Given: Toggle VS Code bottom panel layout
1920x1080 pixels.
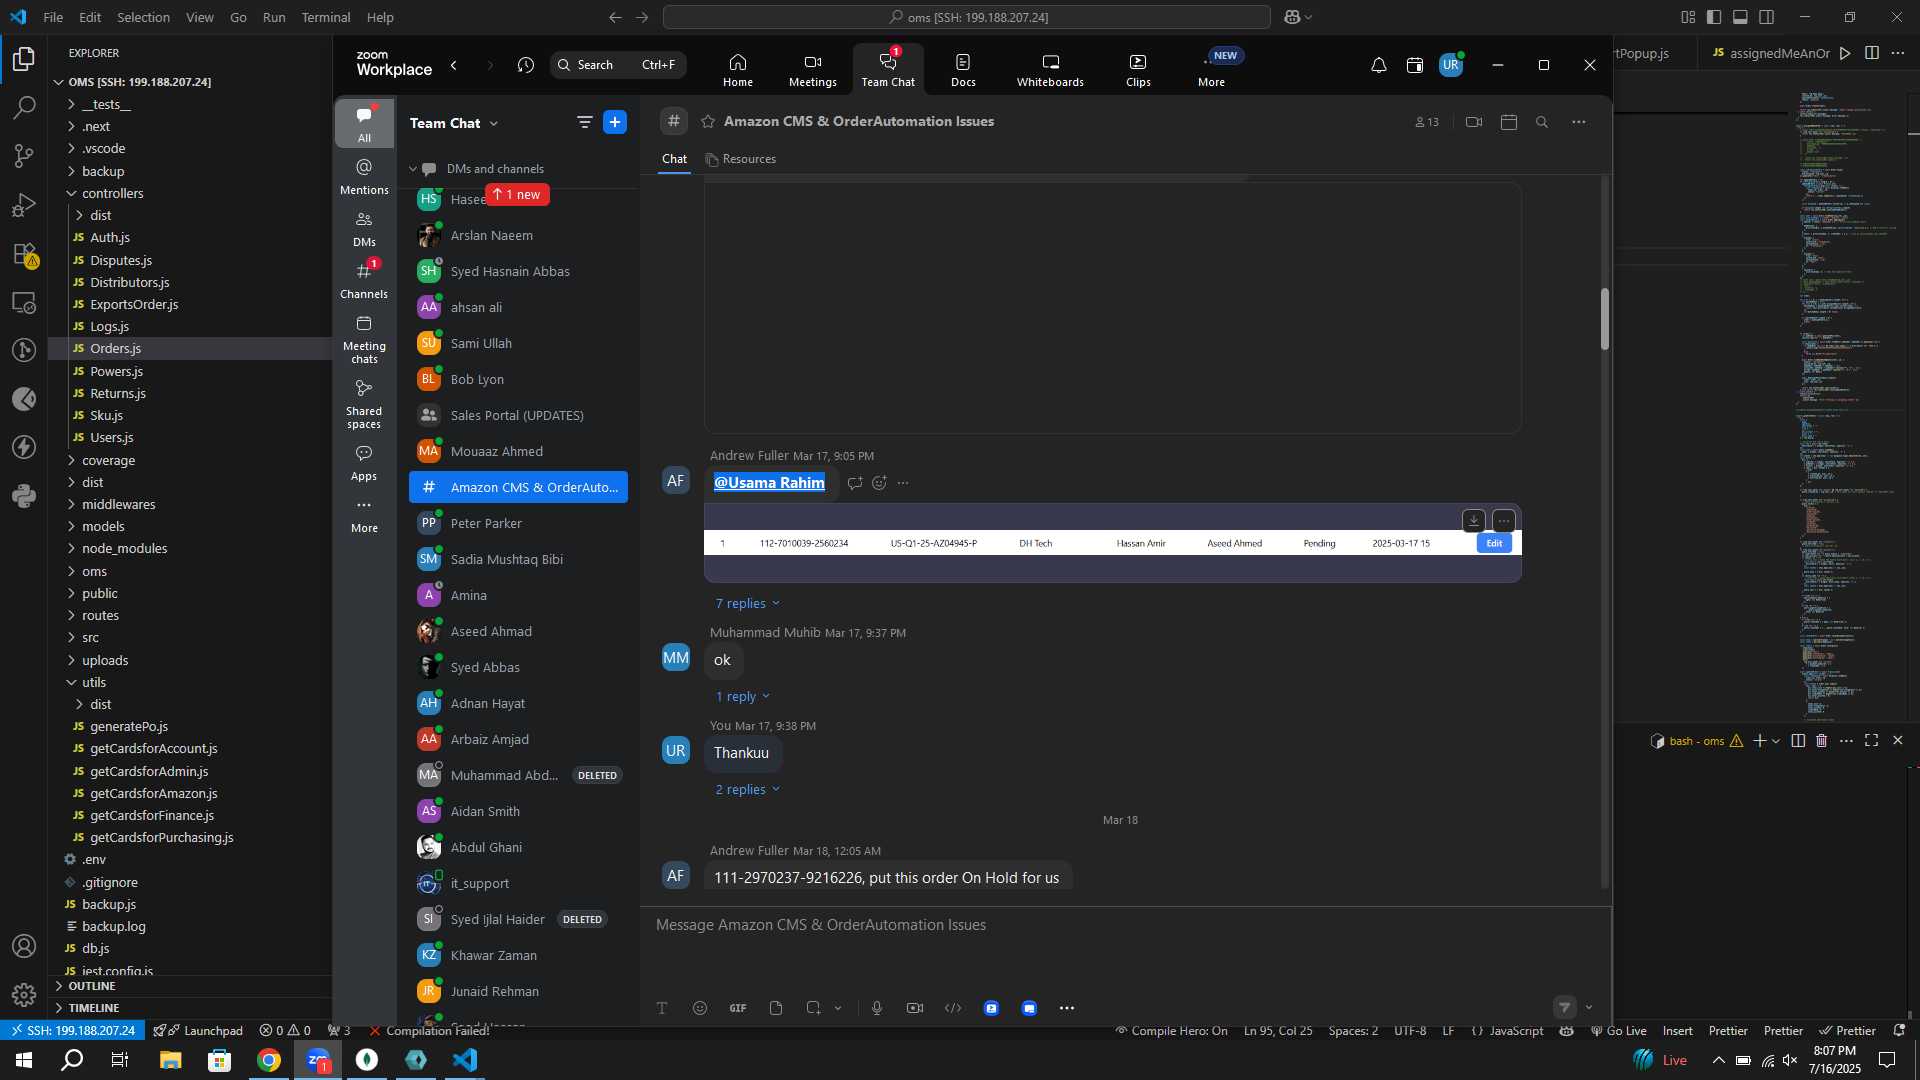Looking at the screenshot, I should pyautogui.click(x=1740, y=17).
